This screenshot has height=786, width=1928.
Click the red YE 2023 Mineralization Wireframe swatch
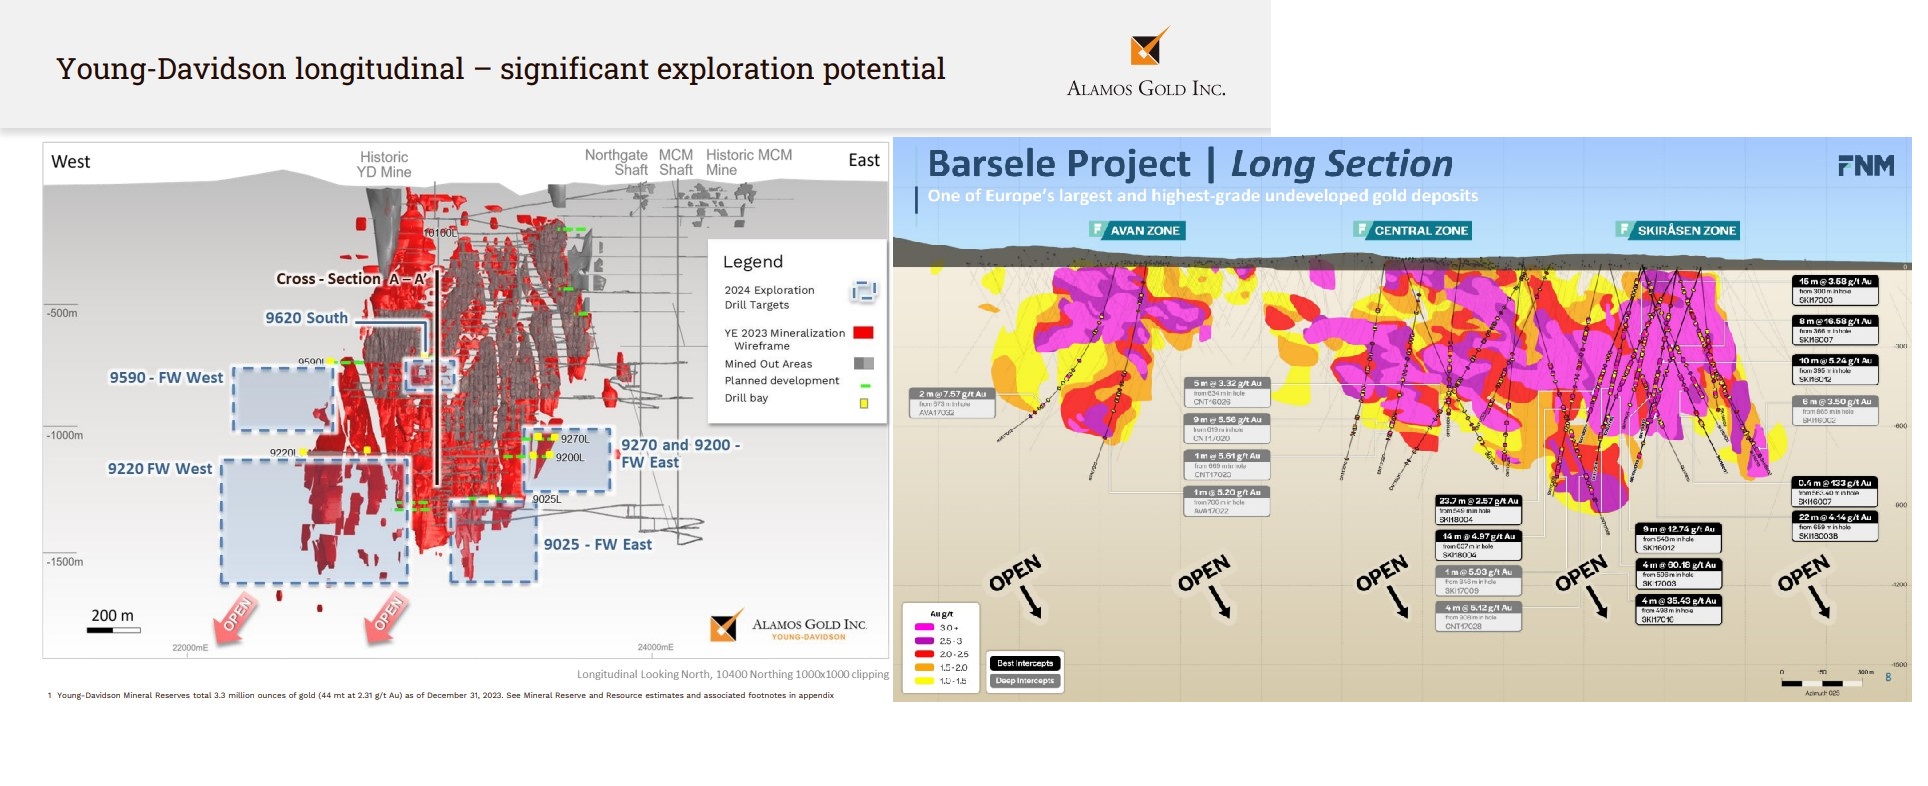tap(864, 333)
